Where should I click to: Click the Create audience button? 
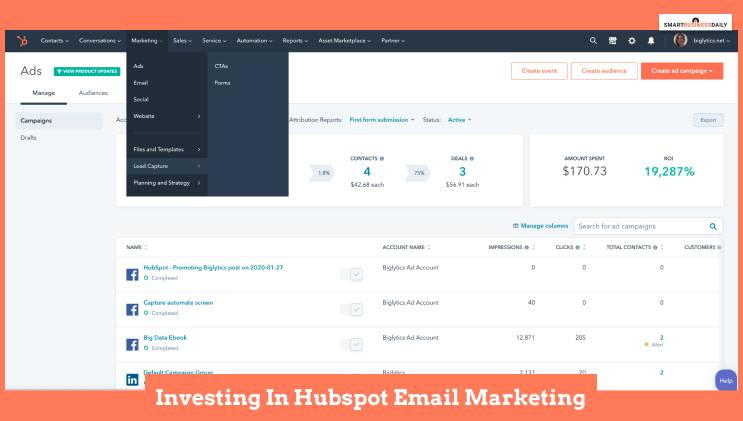[604, 71]
